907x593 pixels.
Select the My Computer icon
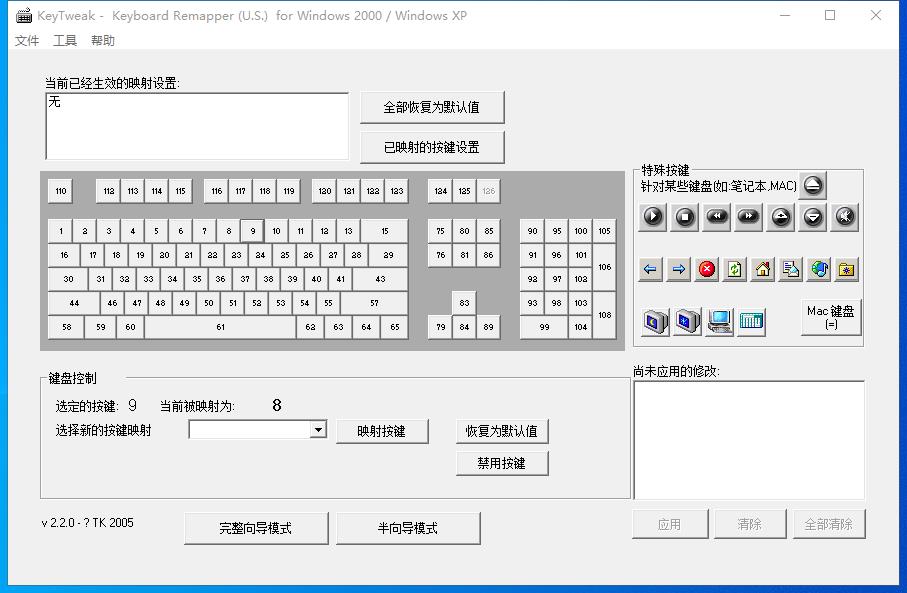(x=720, y=321)
